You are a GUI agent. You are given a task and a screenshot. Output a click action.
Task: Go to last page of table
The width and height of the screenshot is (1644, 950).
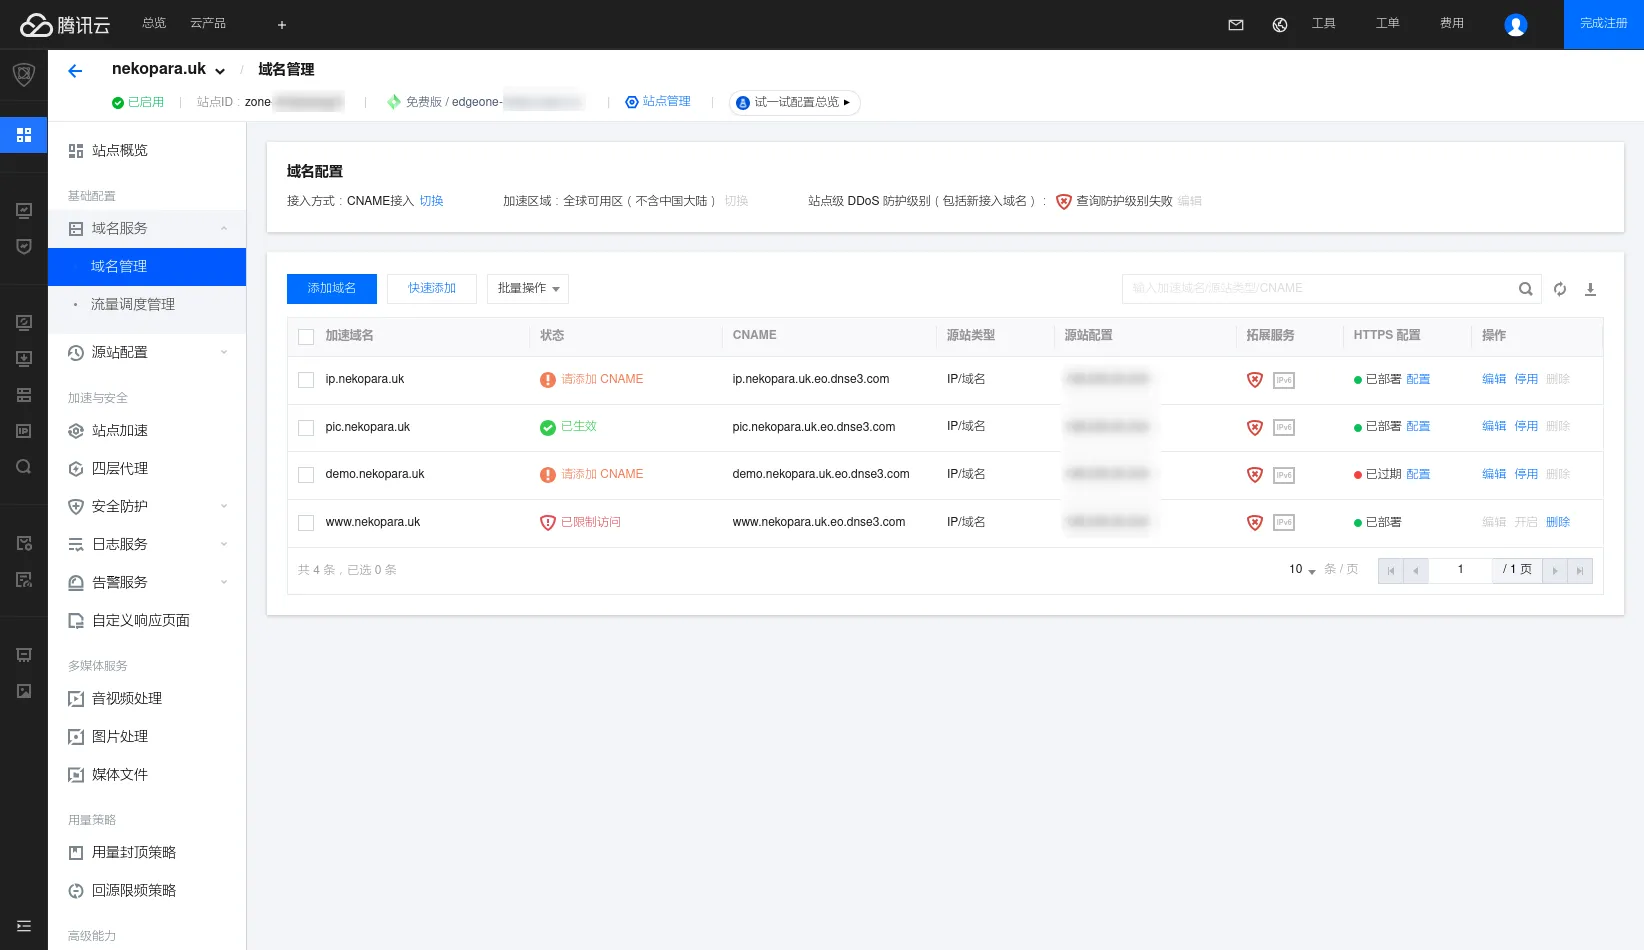pyautogui.click(x=1580, y=571)
